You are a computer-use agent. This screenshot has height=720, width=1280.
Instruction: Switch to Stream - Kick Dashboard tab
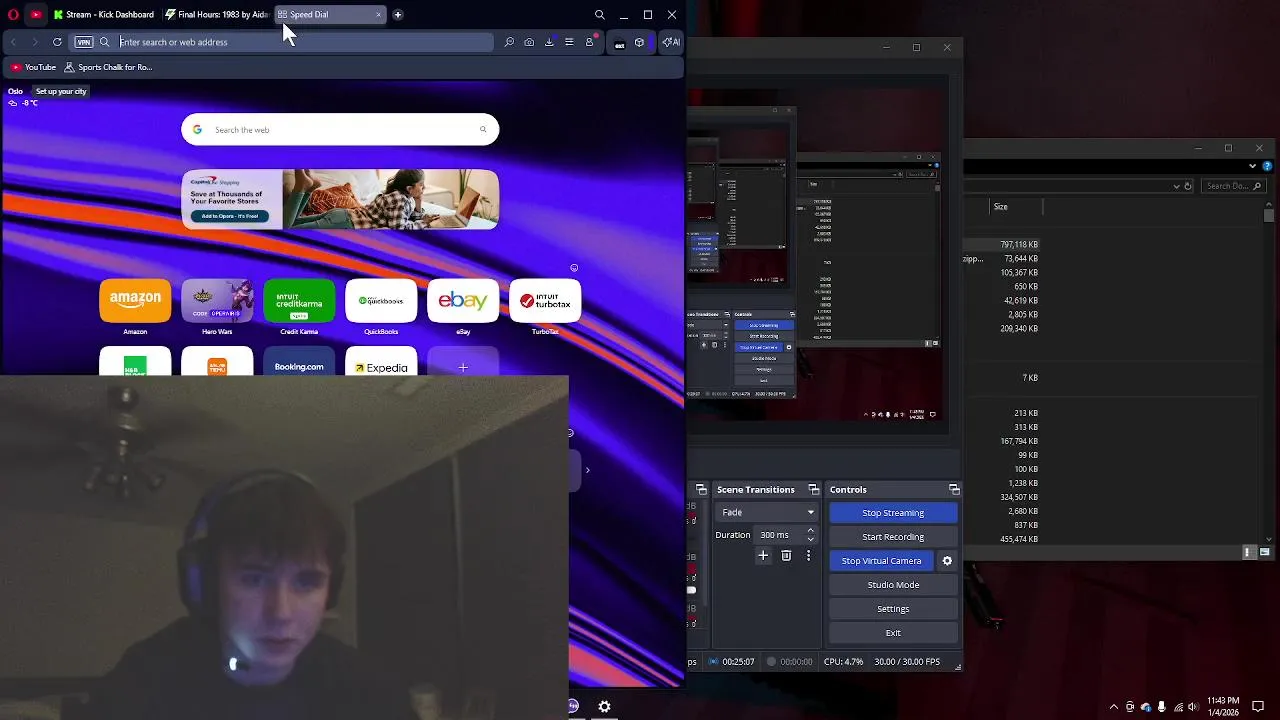point(104,15)
